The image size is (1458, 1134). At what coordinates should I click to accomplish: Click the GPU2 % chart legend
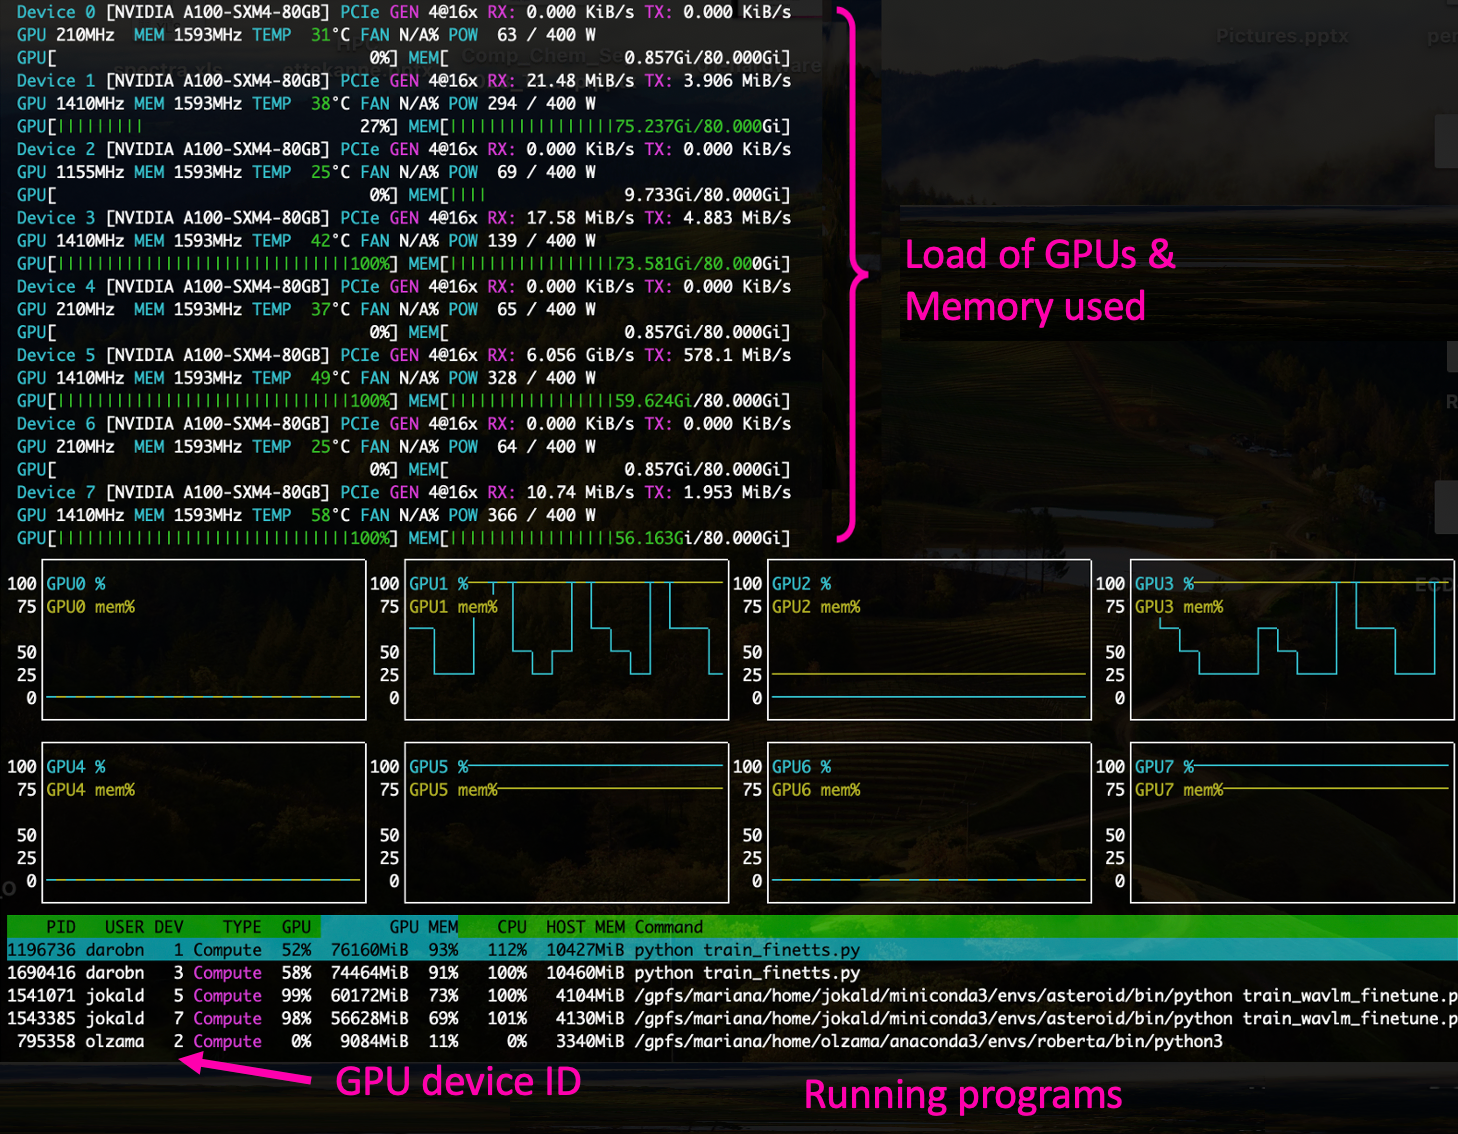801,583
